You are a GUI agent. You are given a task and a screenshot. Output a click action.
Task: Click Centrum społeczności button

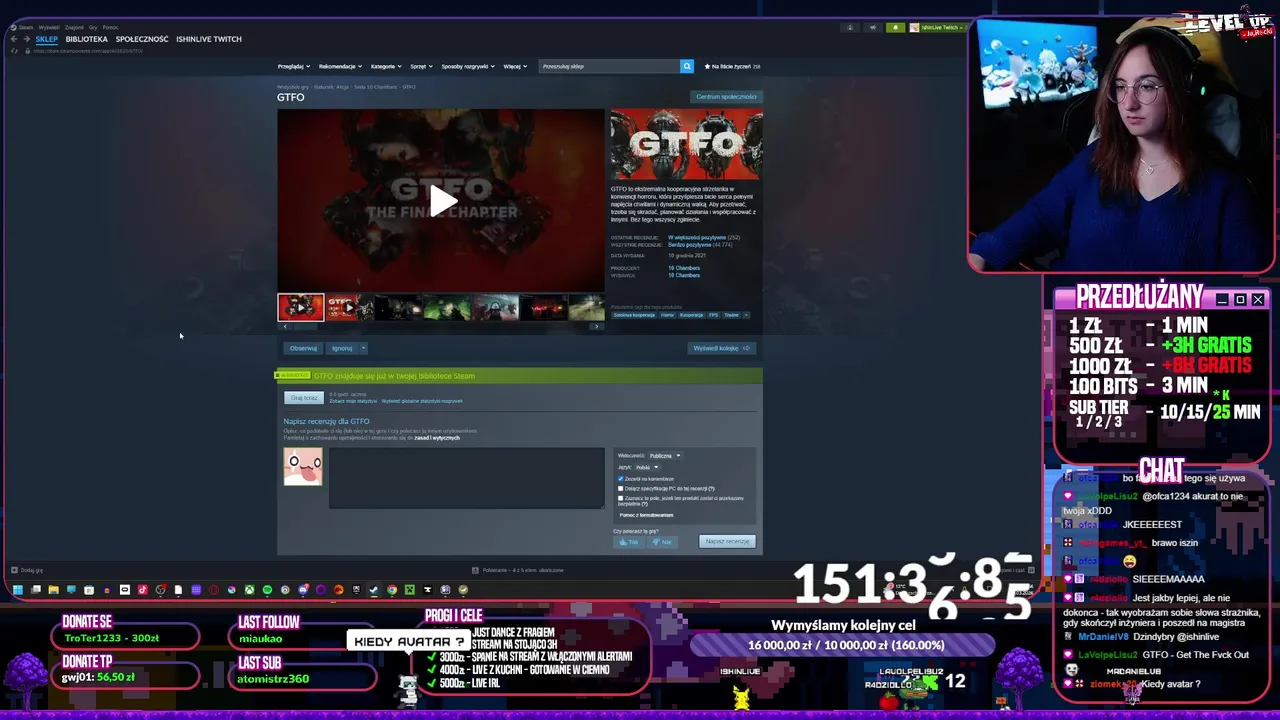pos(726,97)
